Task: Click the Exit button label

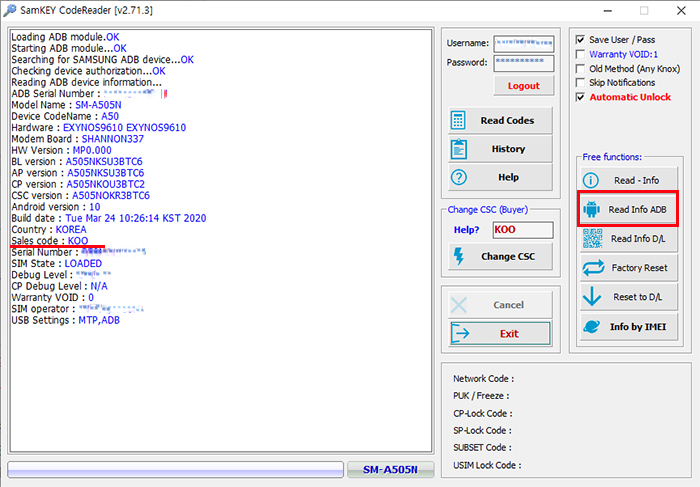Action: [x=509, y=334]
